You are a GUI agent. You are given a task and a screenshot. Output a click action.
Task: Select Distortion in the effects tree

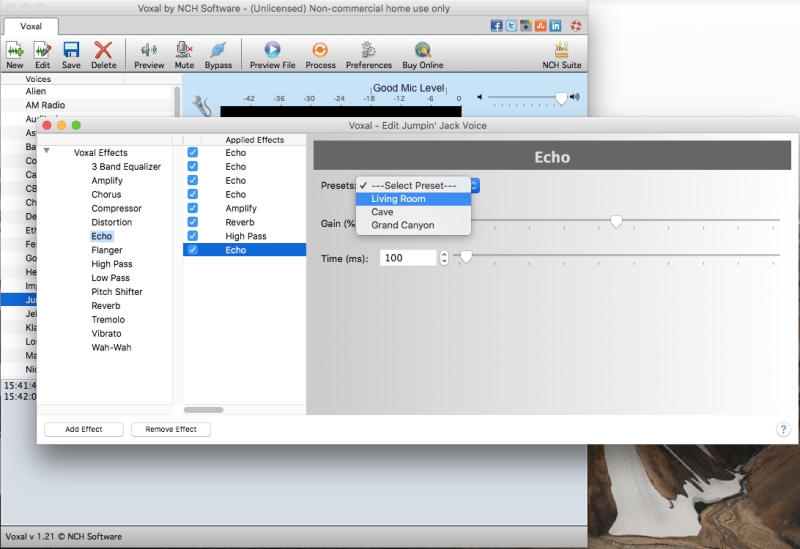point(112,222)
